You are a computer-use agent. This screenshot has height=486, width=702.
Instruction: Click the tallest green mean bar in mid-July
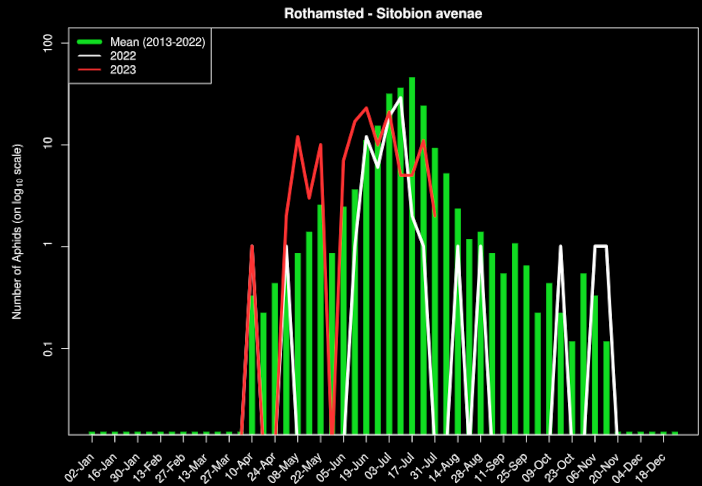412,256
